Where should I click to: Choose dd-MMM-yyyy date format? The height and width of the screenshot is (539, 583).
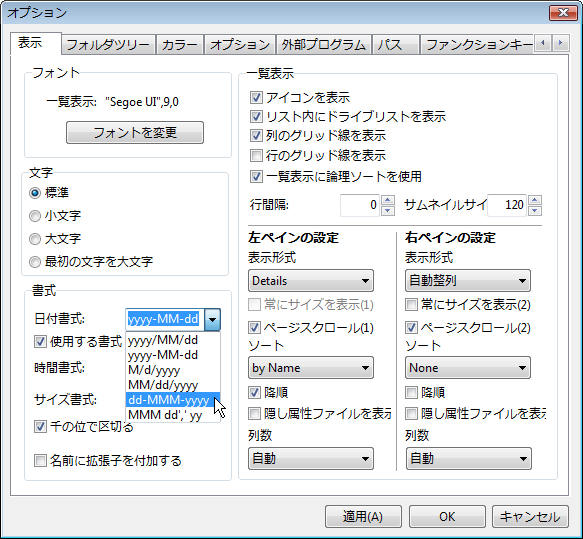pos(173,400)
